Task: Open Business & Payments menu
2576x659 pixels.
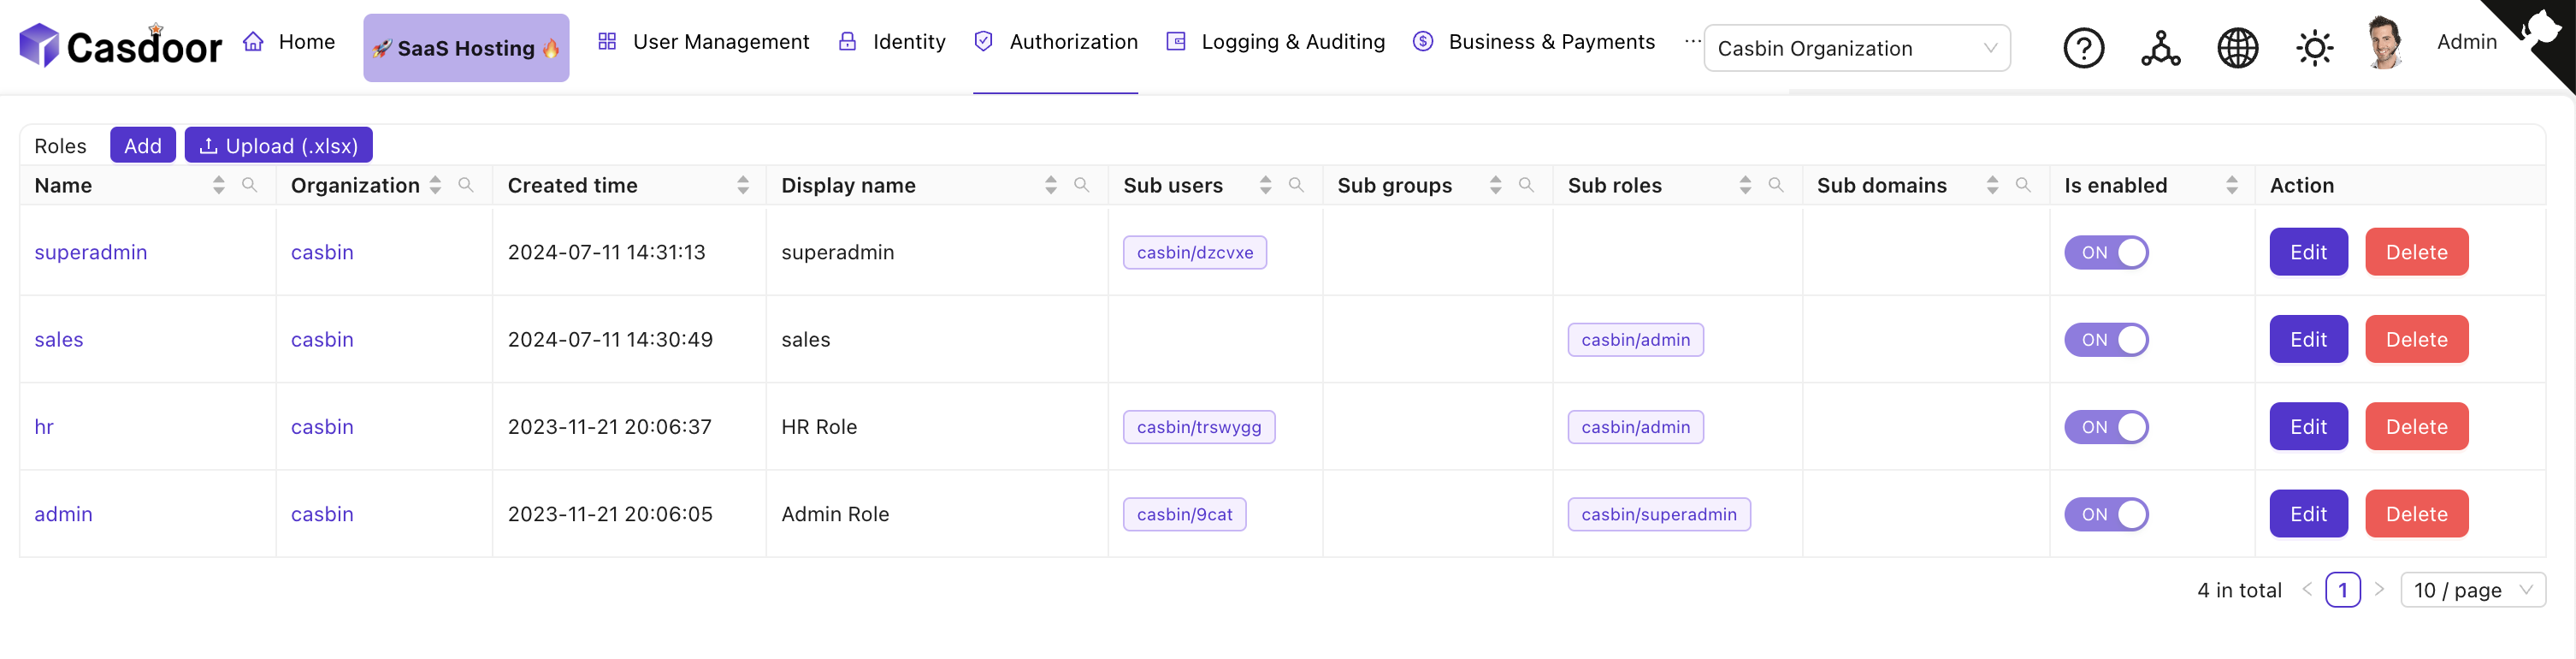Action: coord(1534,42)
